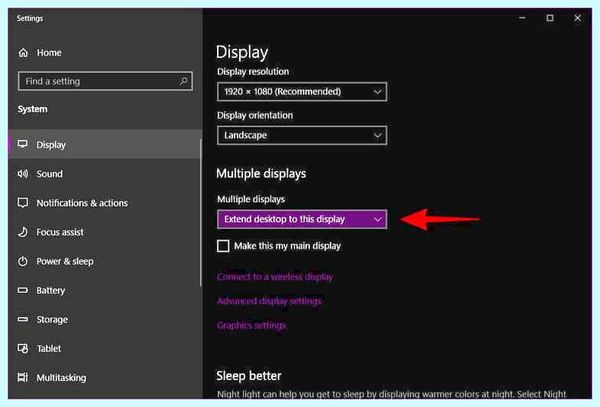Click the Sleep better heading
The height and width of the screenshot is (407, 600).
pyautogui.click(x=249, y=376)
